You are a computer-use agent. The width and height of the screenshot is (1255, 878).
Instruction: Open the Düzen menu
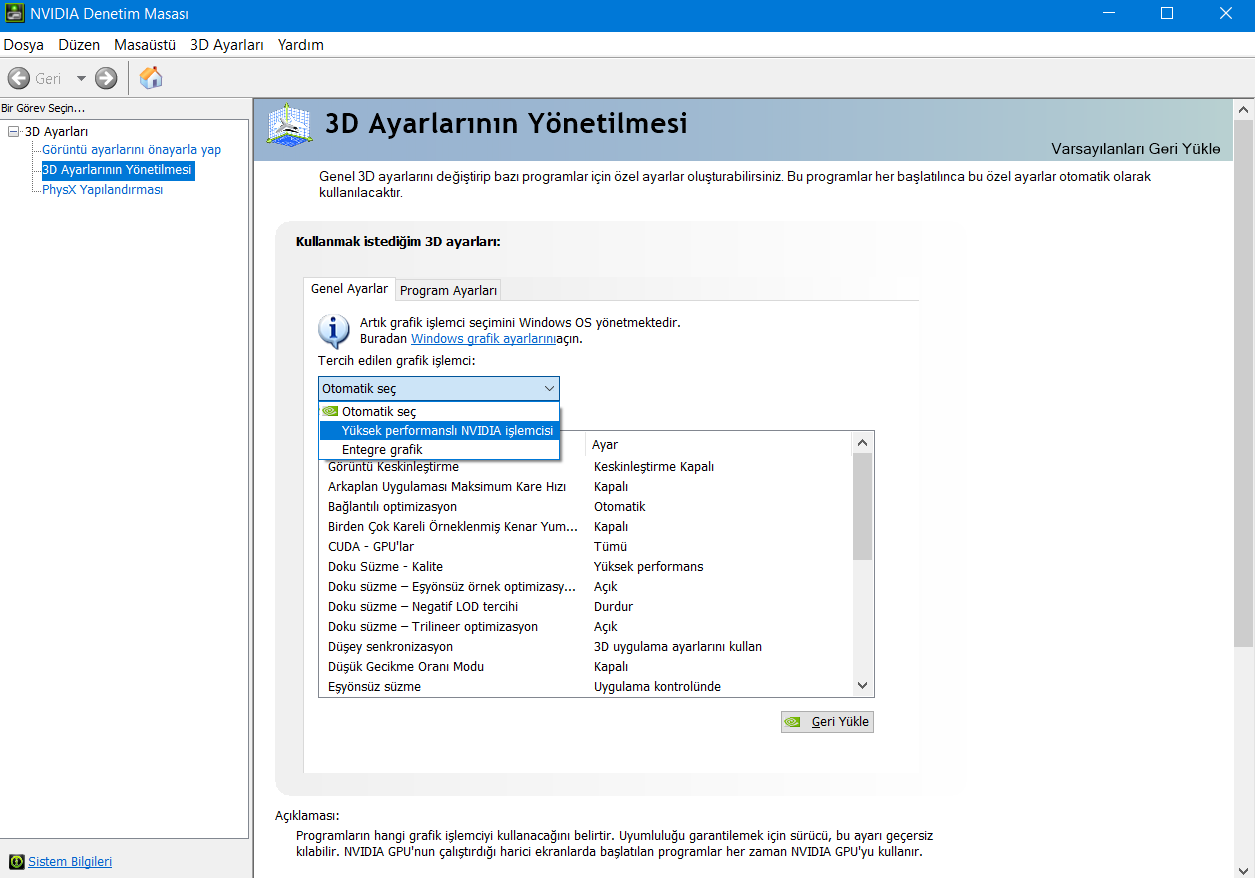(79, 45)
